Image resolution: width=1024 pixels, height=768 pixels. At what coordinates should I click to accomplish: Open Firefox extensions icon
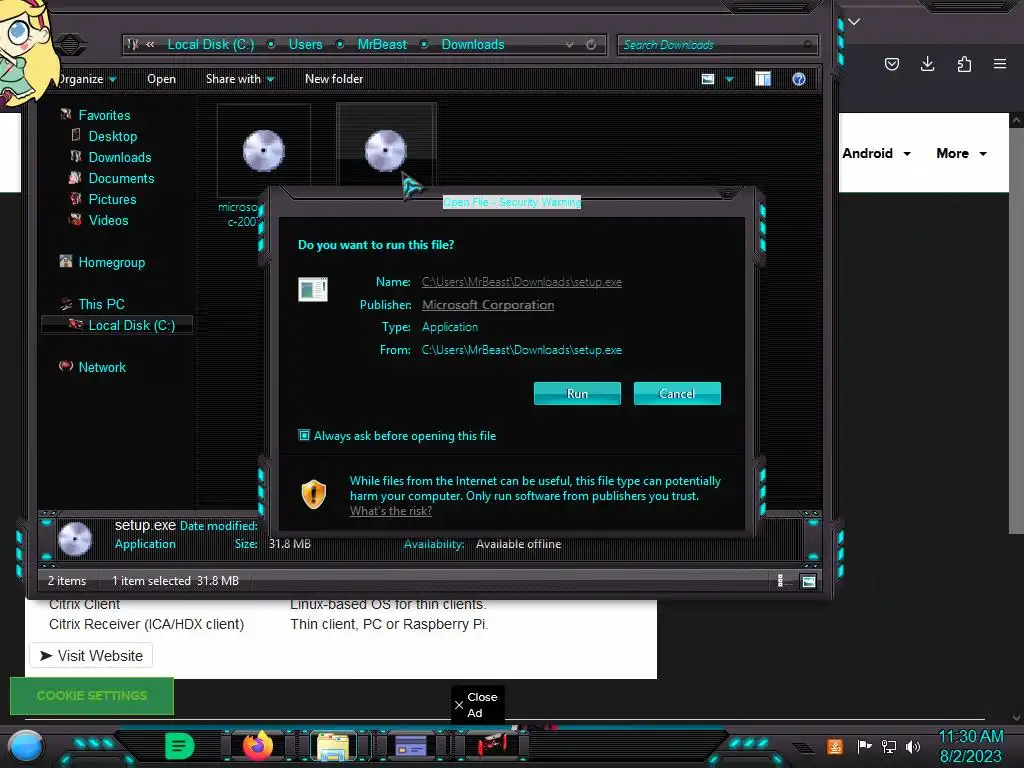(x=964, y=64)
